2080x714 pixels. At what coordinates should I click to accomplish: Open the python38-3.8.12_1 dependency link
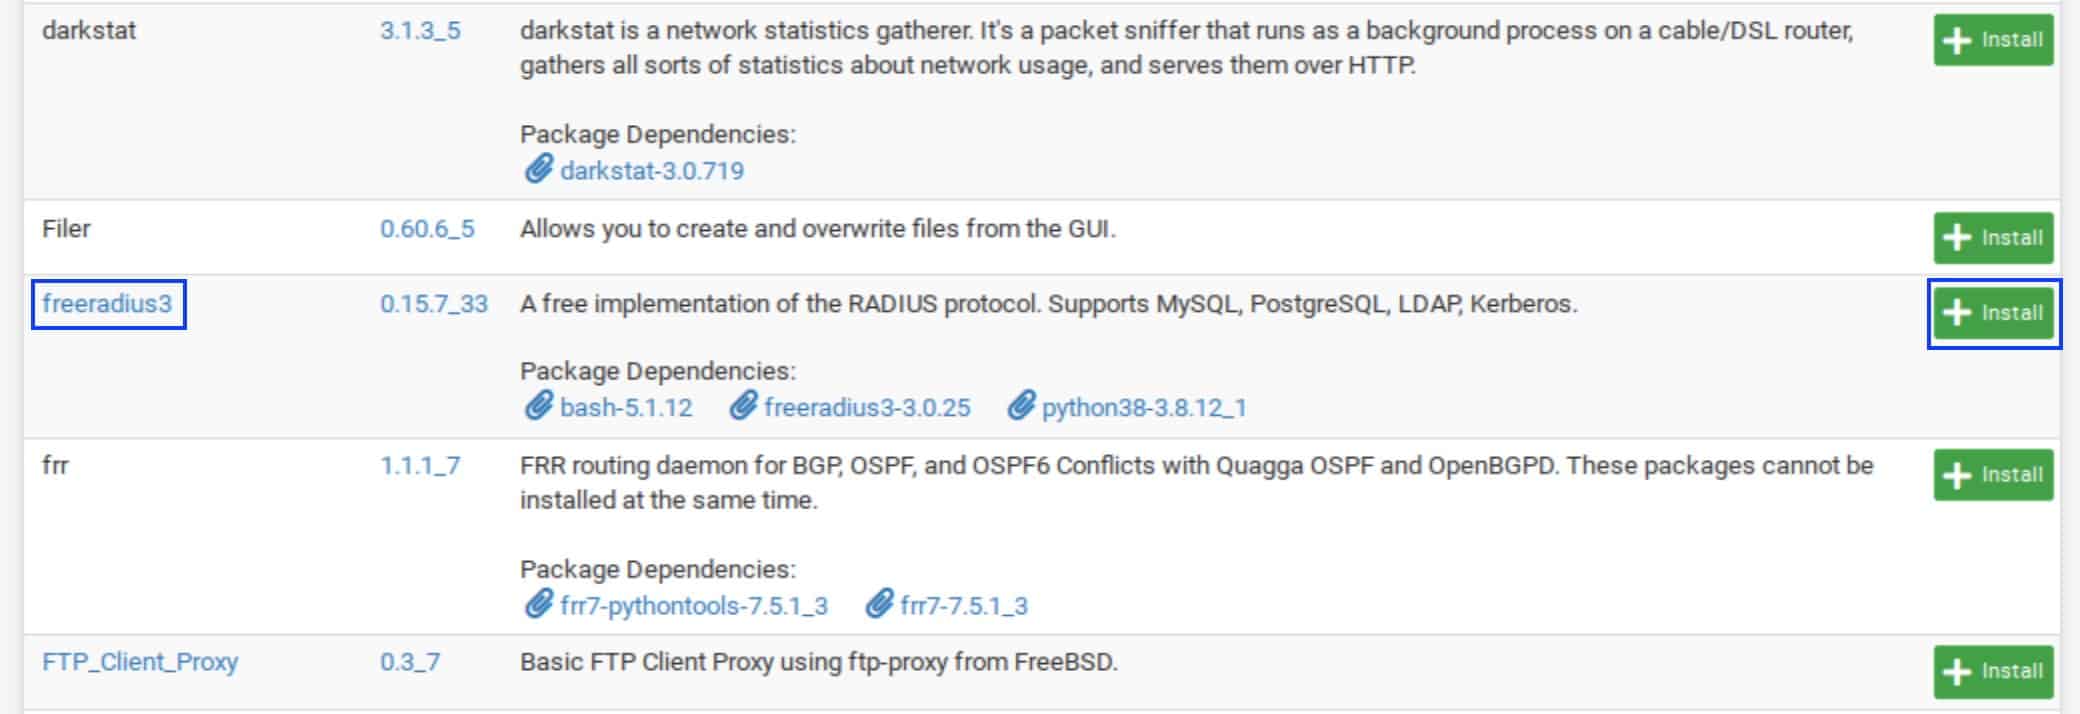pos(1144,408)
